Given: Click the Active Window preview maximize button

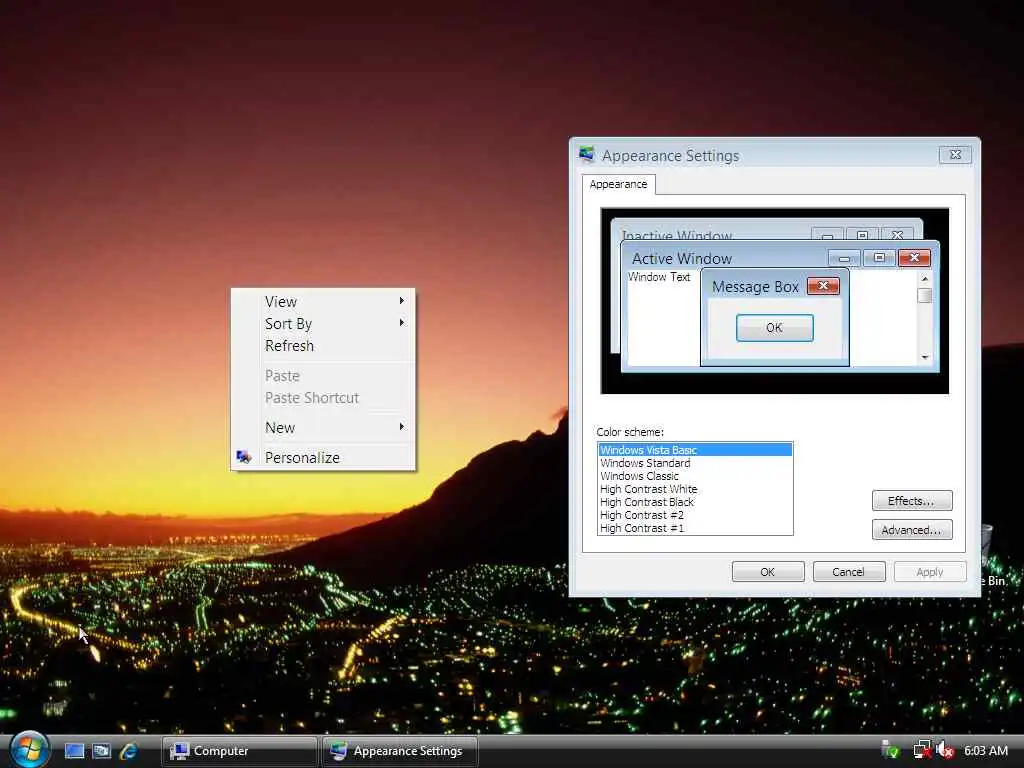Looking at the screenshot, I should coord(879,258).
